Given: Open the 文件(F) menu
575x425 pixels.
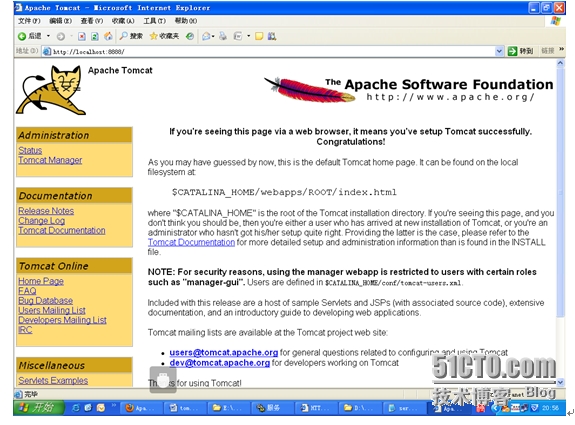Looking at the screenshot, I should [x=29, y=21].
